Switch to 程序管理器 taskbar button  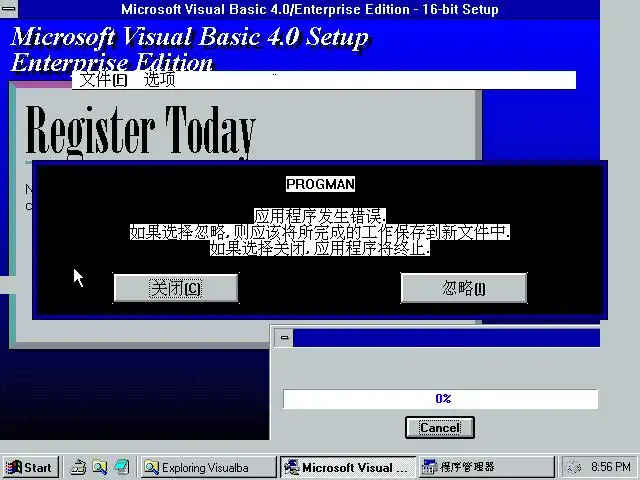[x=487, y=467]
